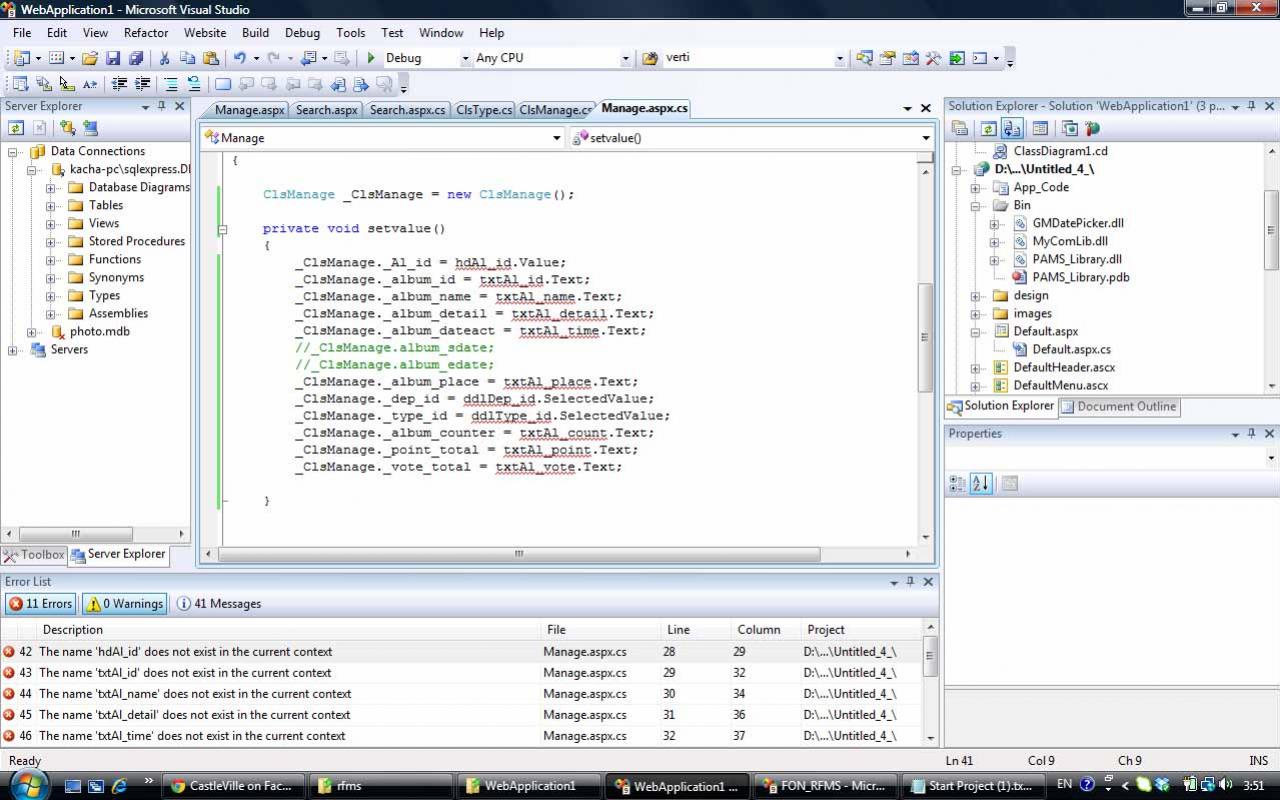Expand photo.mdb connection node

point(32,331)
